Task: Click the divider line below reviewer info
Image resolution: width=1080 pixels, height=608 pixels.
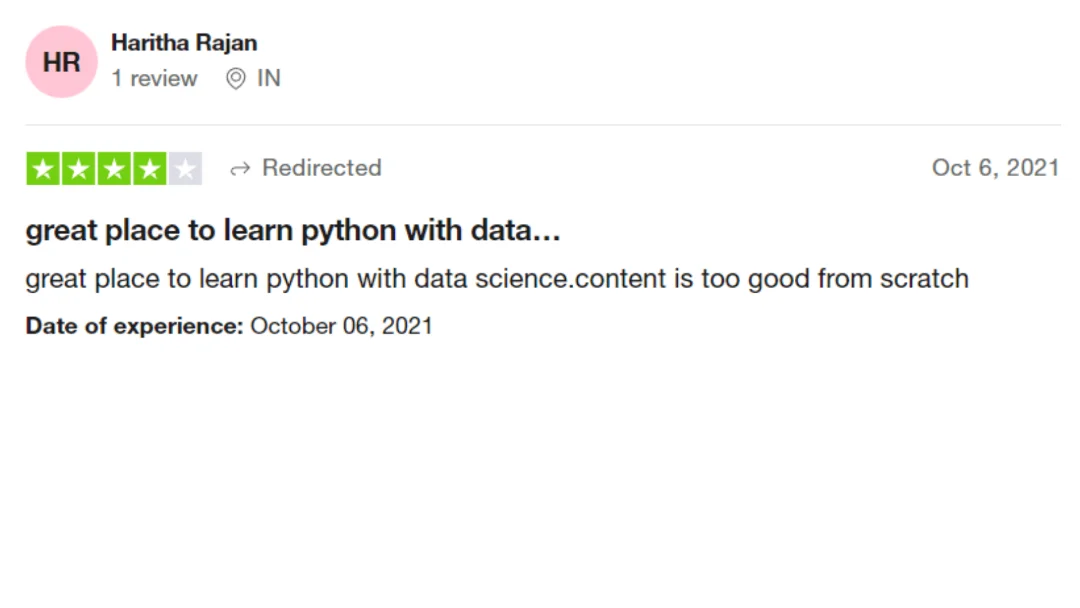Action: click(x=543, y=125)
